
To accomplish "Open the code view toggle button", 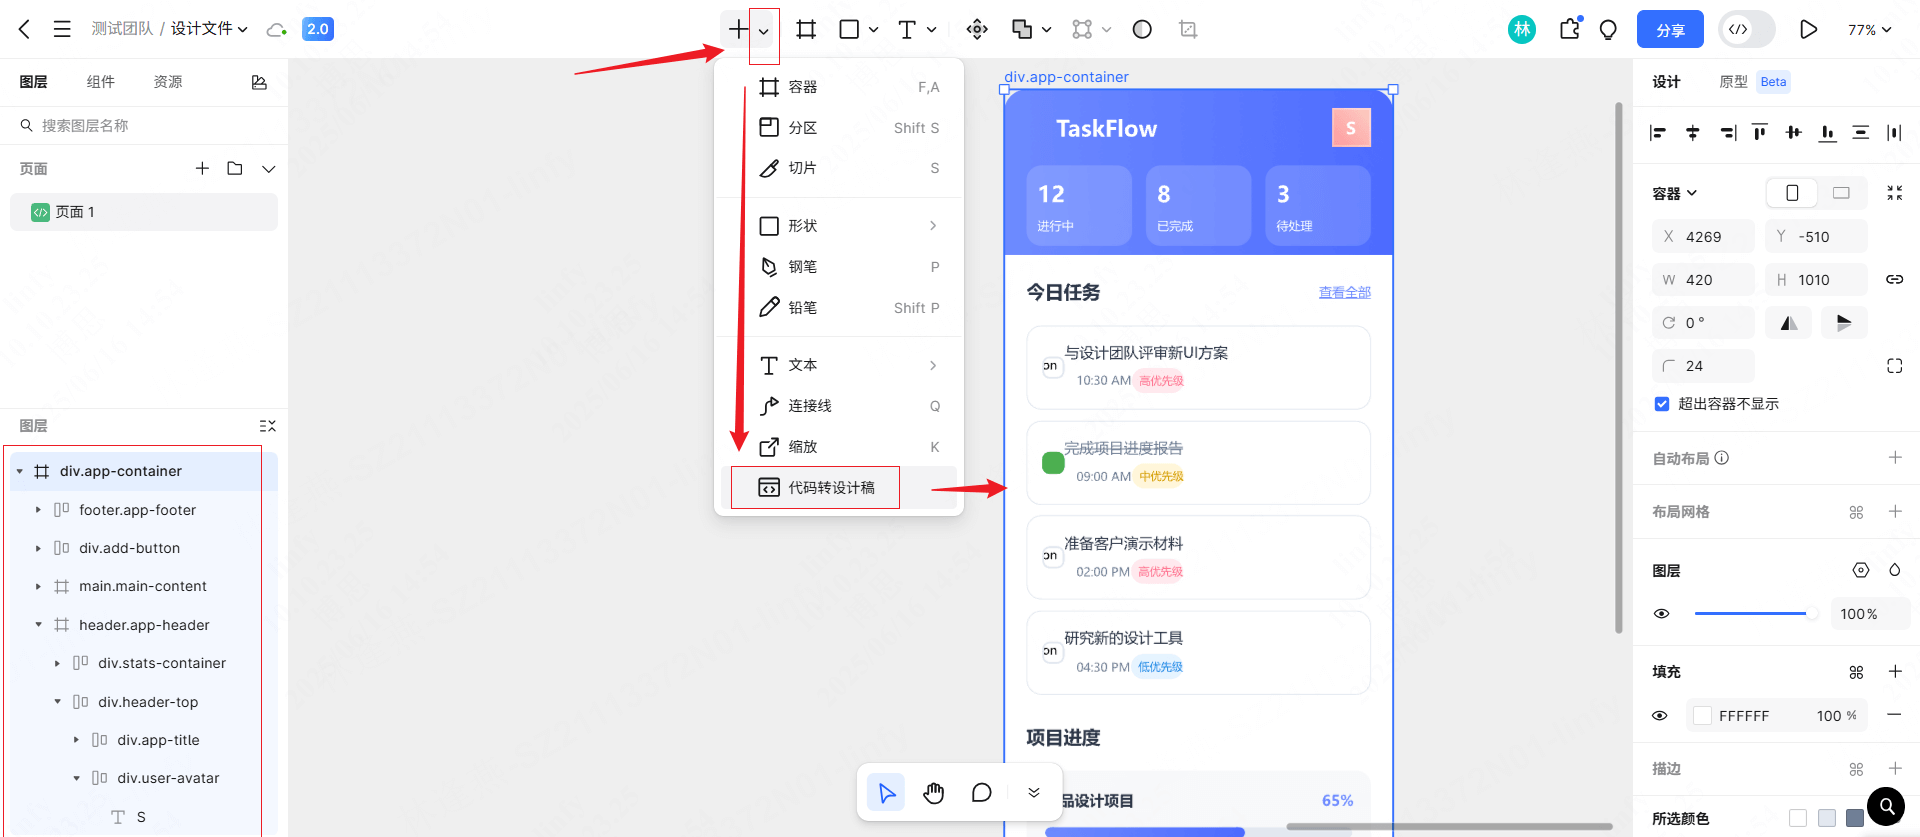I will click(1739, 30).
